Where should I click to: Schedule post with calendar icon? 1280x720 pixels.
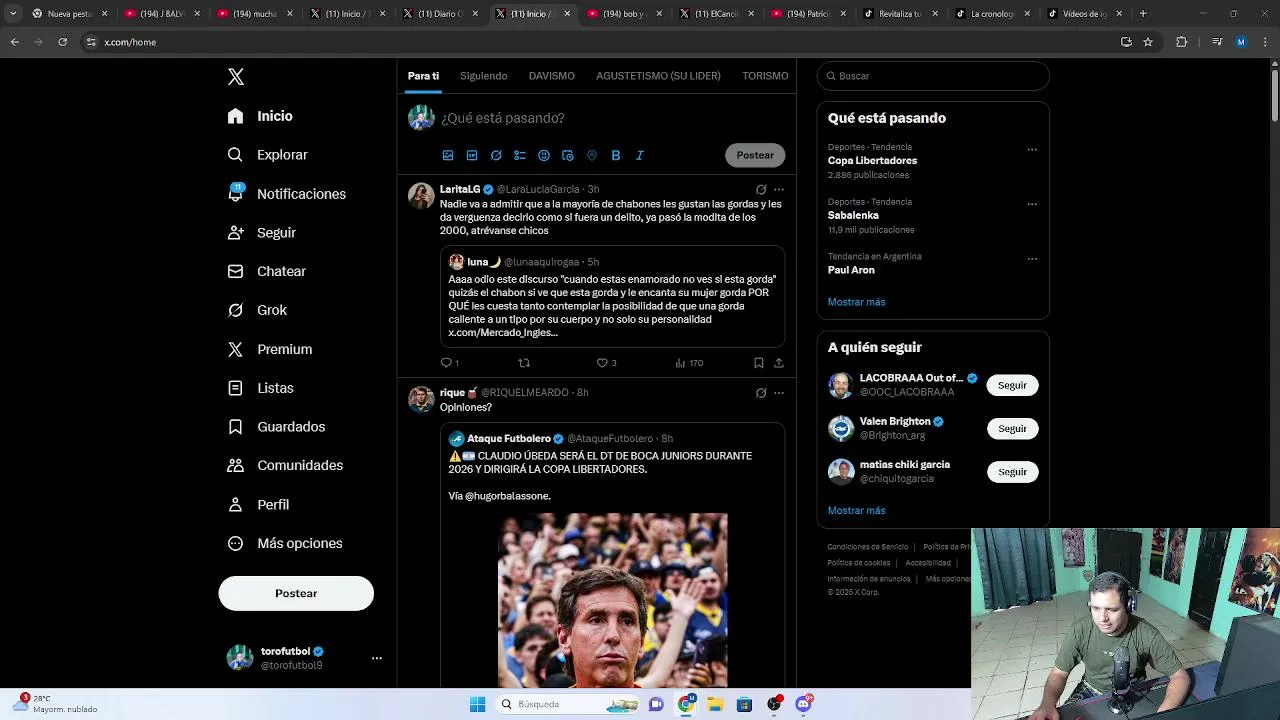tap(568, 155)
